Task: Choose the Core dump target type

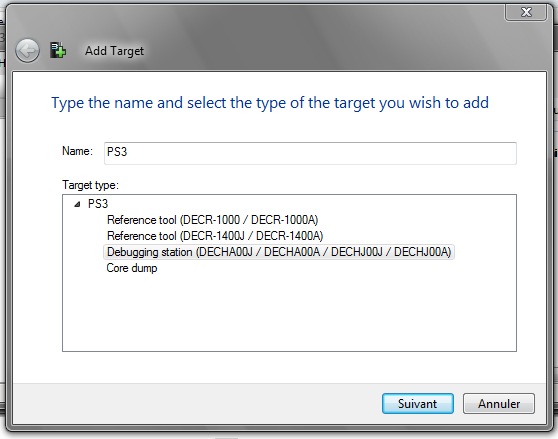Action: [132, 268]
